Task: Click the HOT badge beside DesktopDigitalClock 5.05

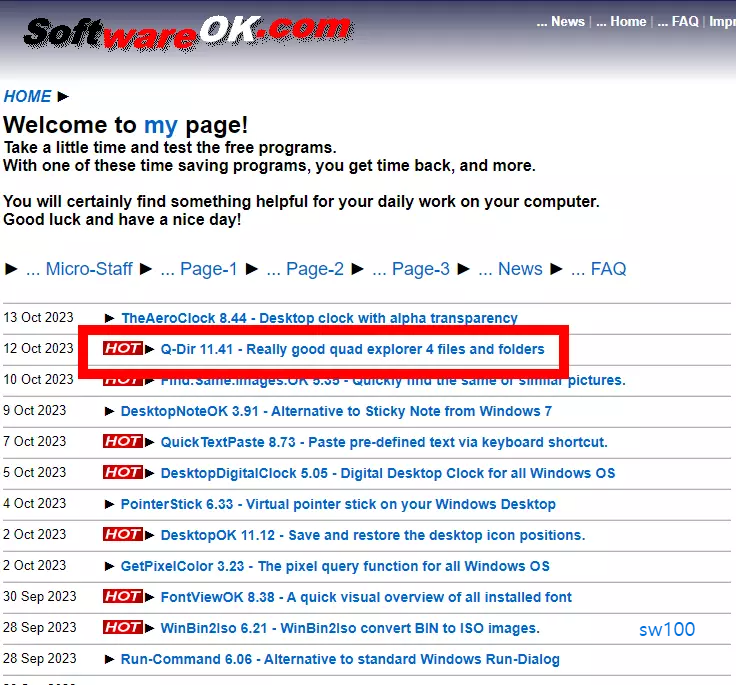Action: tap(123, 472)
